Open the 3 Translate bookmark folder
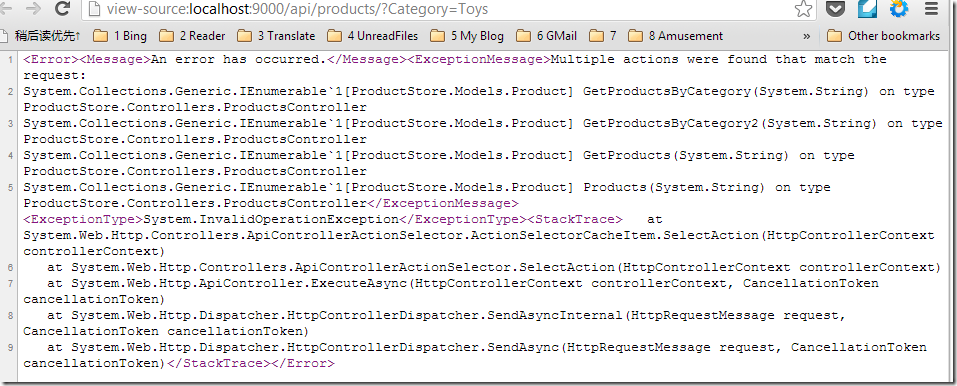The width and height of the screenshot is (957, 386). [276, 36]
